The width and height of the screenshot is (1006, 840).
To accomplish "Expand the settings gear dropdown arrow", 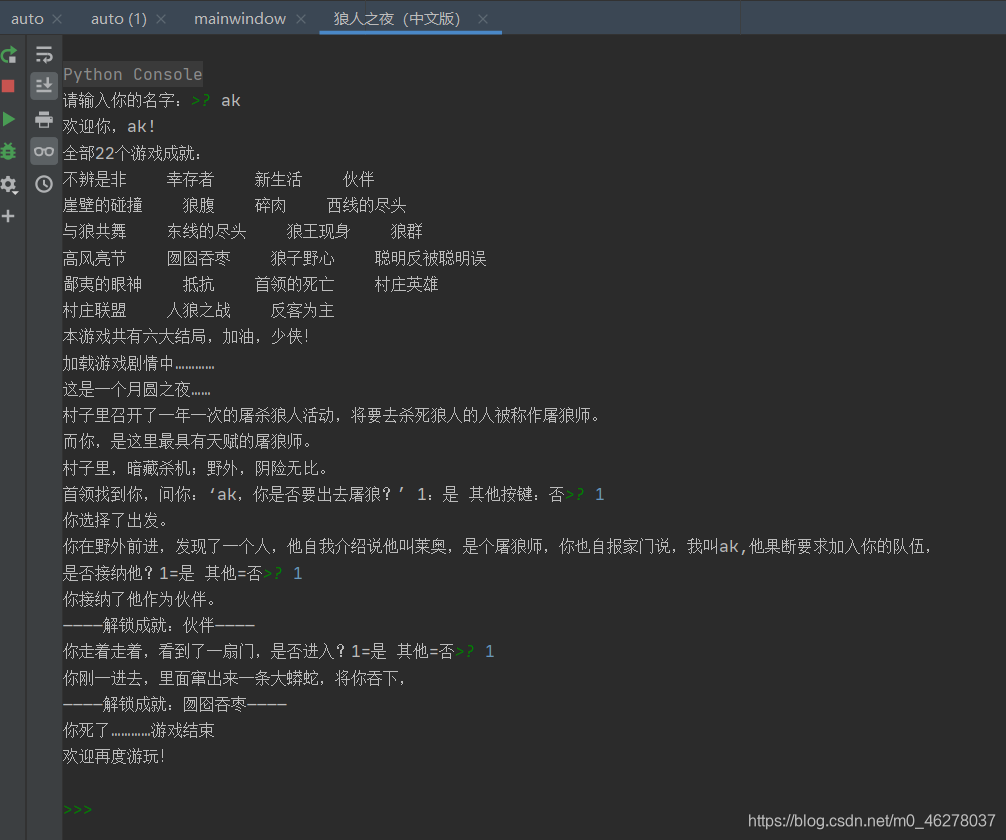I will point(16,193).
